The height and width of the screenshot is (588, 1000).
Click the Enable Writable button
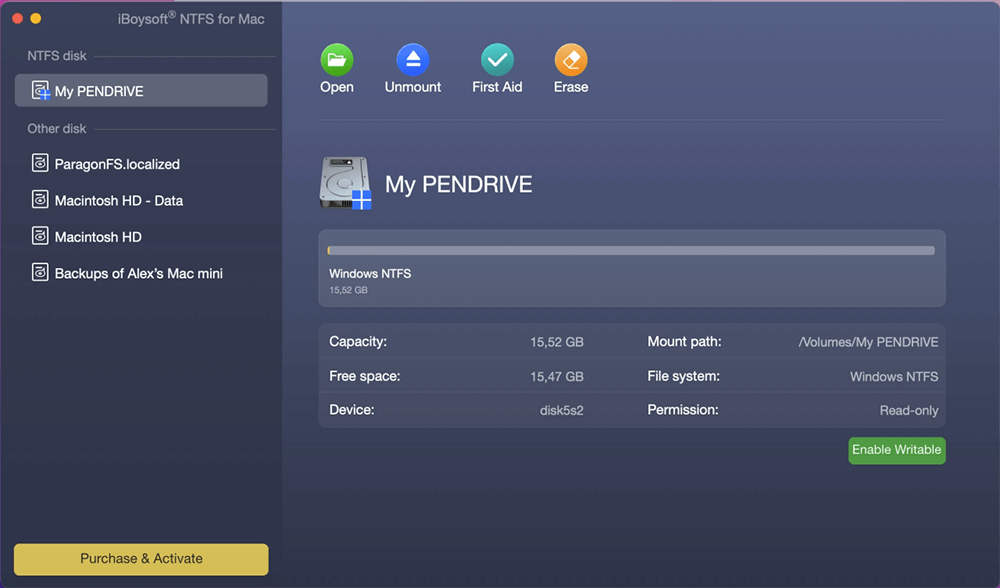897,450
